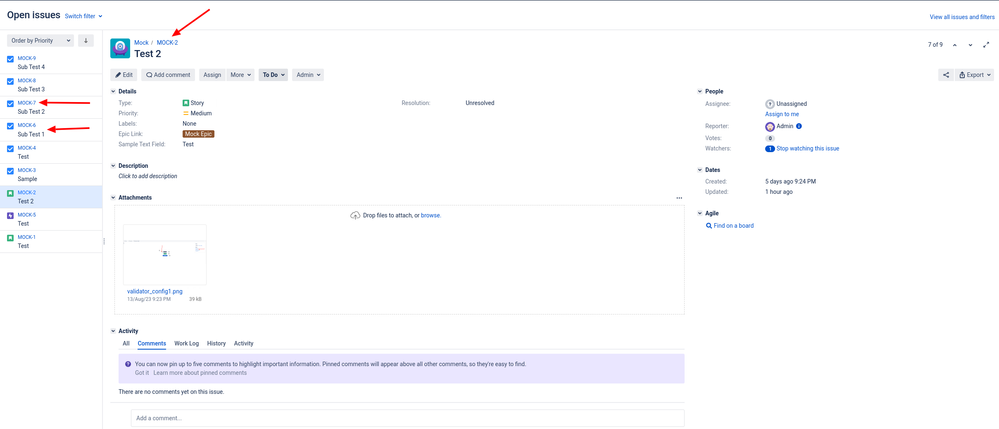The width and height of the screenshot is (999, 429).
Task: Open the Order by Priority dropdown
Action: [x=40, y=40]
